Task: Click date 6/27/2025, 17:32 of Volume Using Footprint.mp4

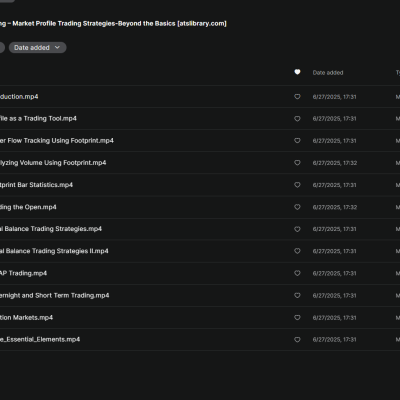Action: tap(335, 163)
